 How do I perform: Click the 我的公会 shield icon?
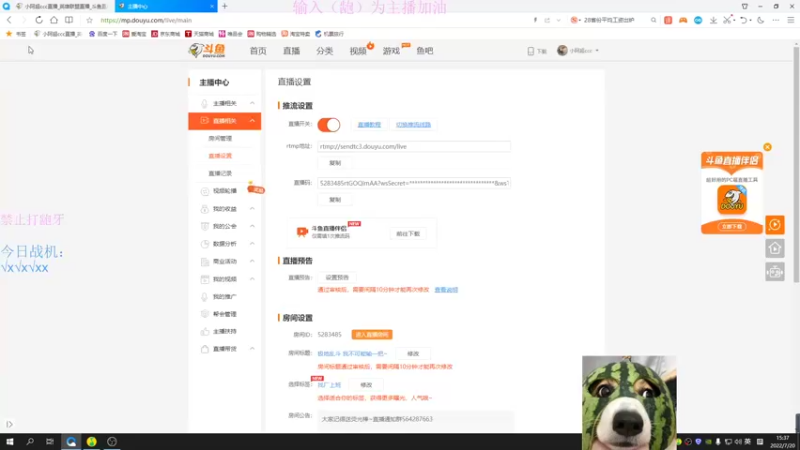205,227
